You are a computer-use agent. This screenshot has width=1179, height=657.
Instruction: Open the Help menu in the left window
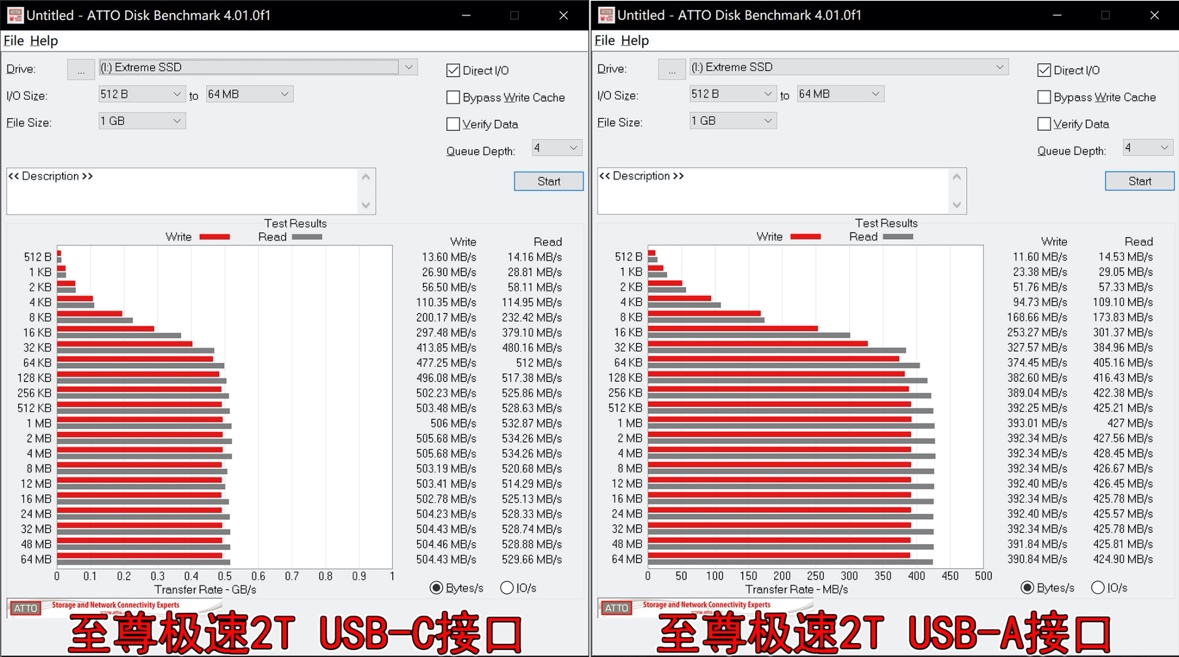pos(44,41)
